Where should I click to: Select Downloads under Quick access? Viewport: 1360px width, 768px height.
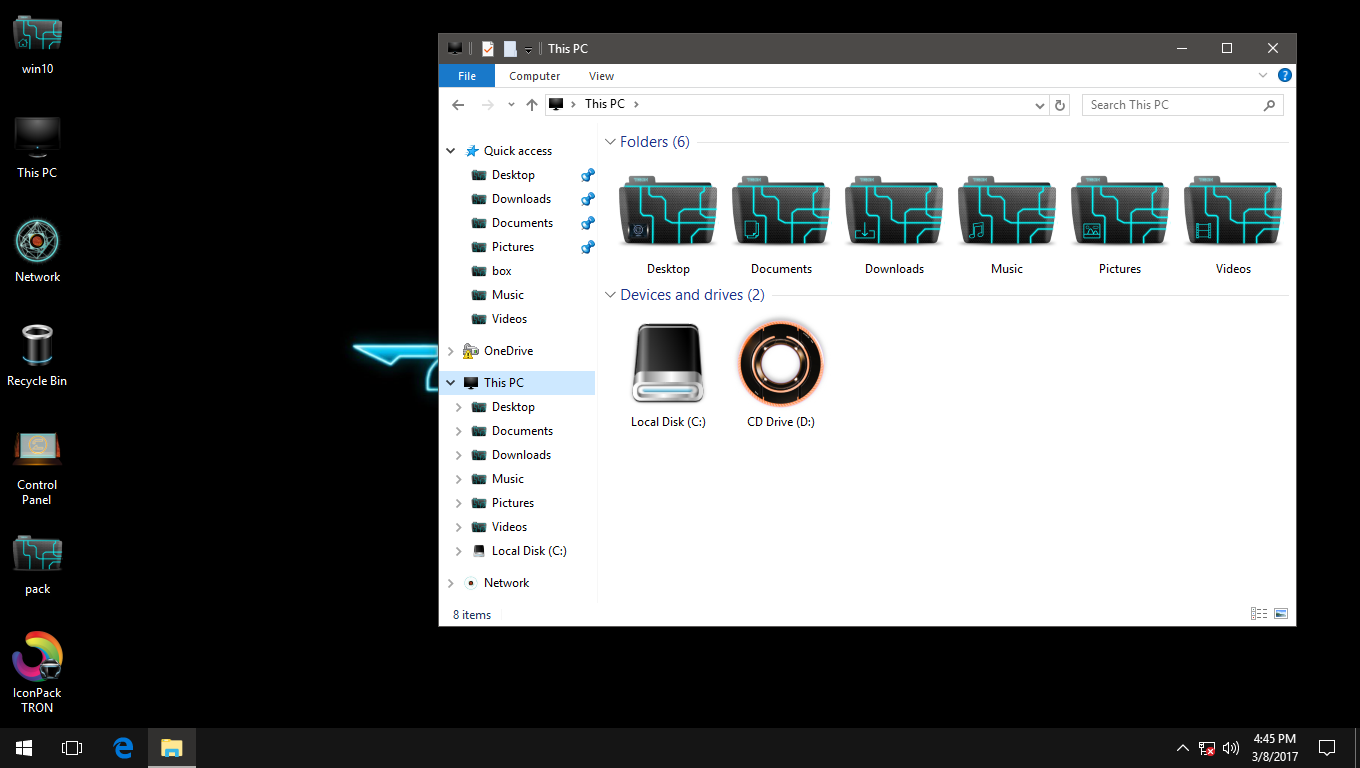click(521, 199)
